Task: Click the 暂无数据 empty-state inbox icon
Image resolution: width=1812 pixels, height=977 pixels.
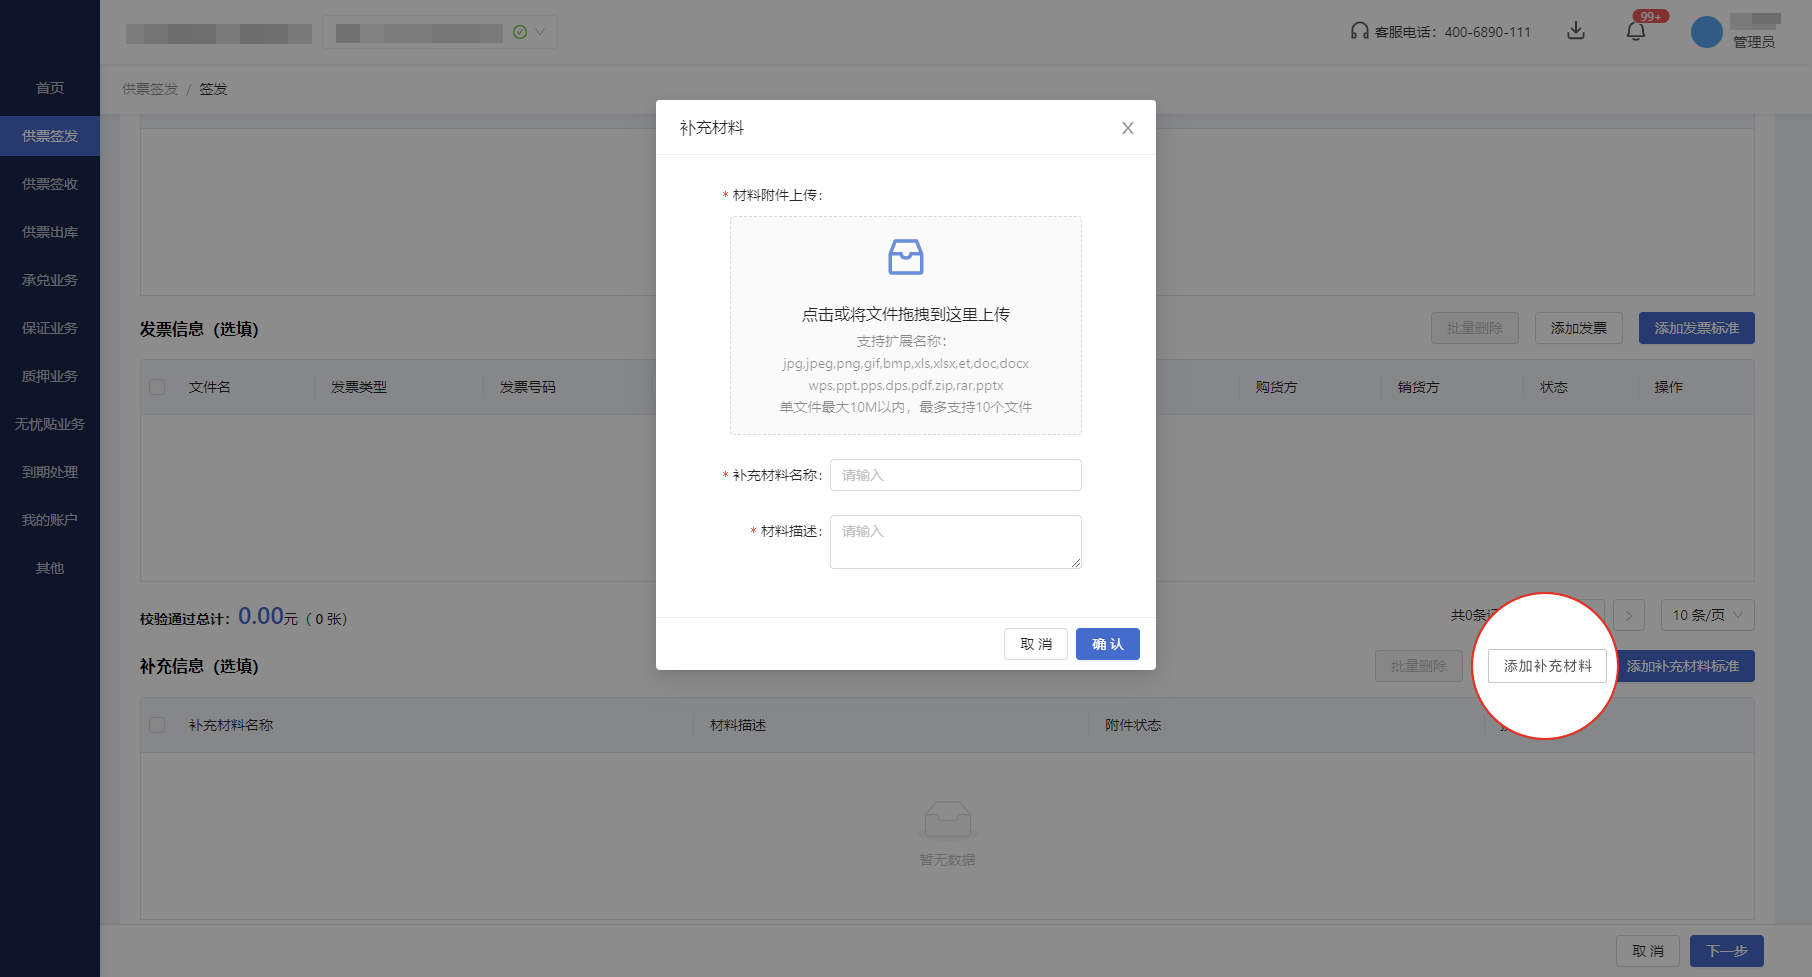Action: tap(947, 818)
